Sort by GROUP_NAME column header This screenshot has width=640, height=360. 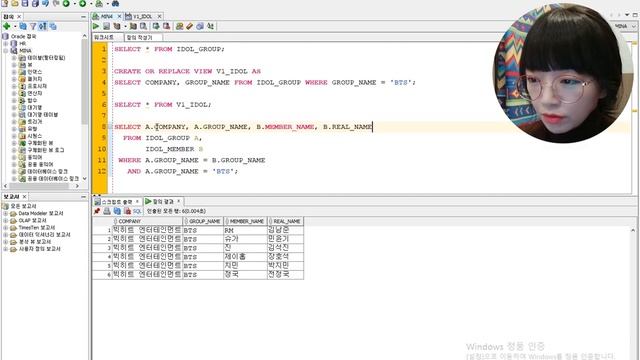(203, 221)
